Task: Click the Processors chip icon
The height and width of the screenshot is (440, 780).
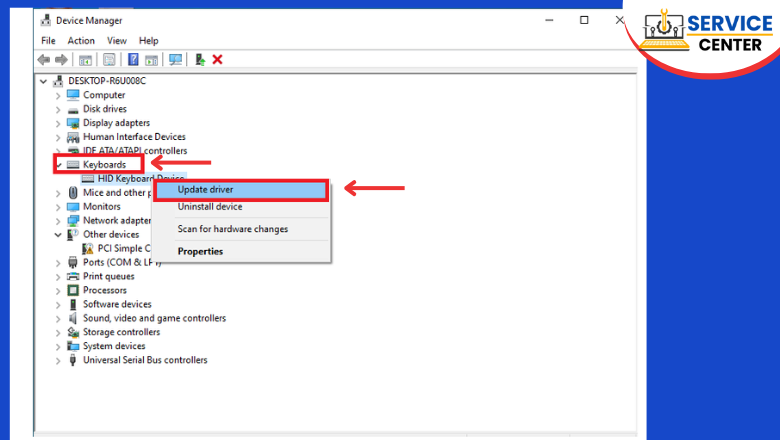Action: coord(73,290)
